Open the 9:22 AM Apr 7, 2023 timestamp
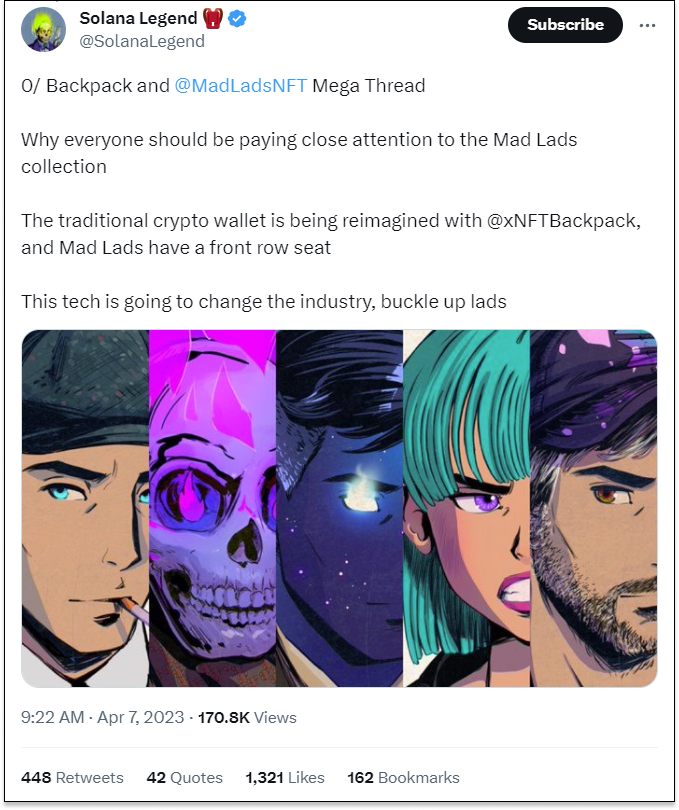Image resolution: width=679 pixels, height=810 pixels. tap(102, 717)
